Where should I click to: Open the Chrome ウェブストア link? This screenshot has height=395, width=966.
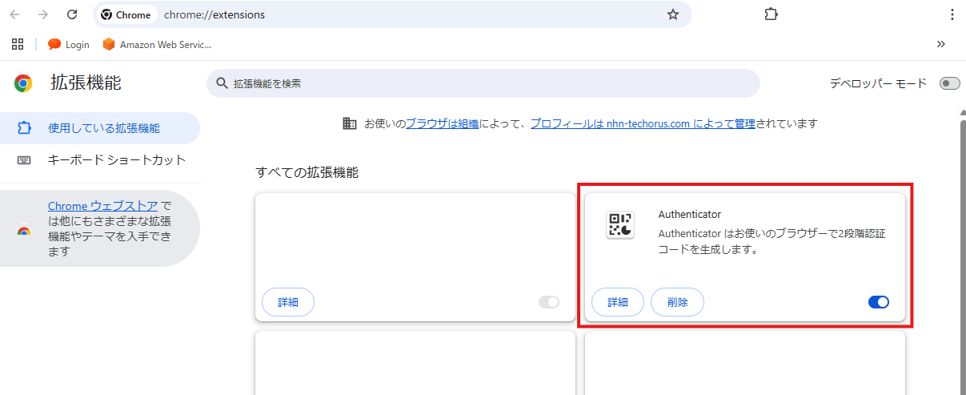pyautogui.click(x=103, y=206)
